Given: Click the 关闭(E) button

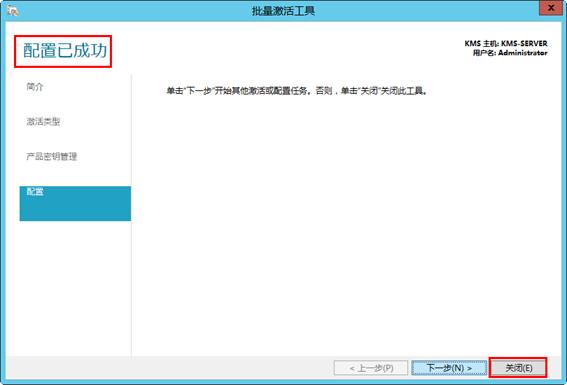Looking at the screenshot, I should (518, 368).
